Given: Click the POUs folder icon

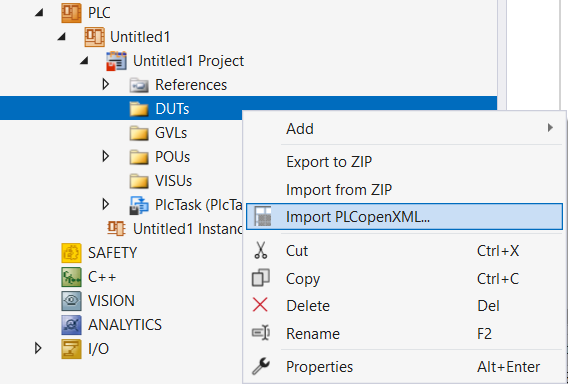Looking at the screenshot, I should pos(139,157).
